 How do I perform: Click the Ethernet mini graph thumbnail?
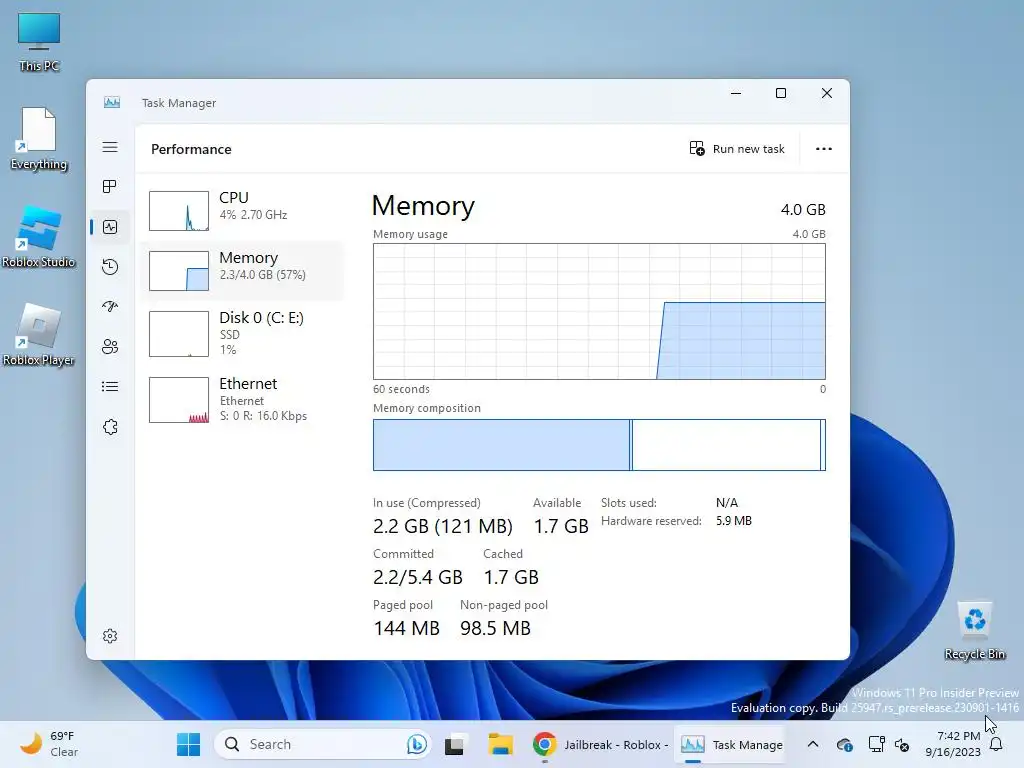(x=179, y=400)
